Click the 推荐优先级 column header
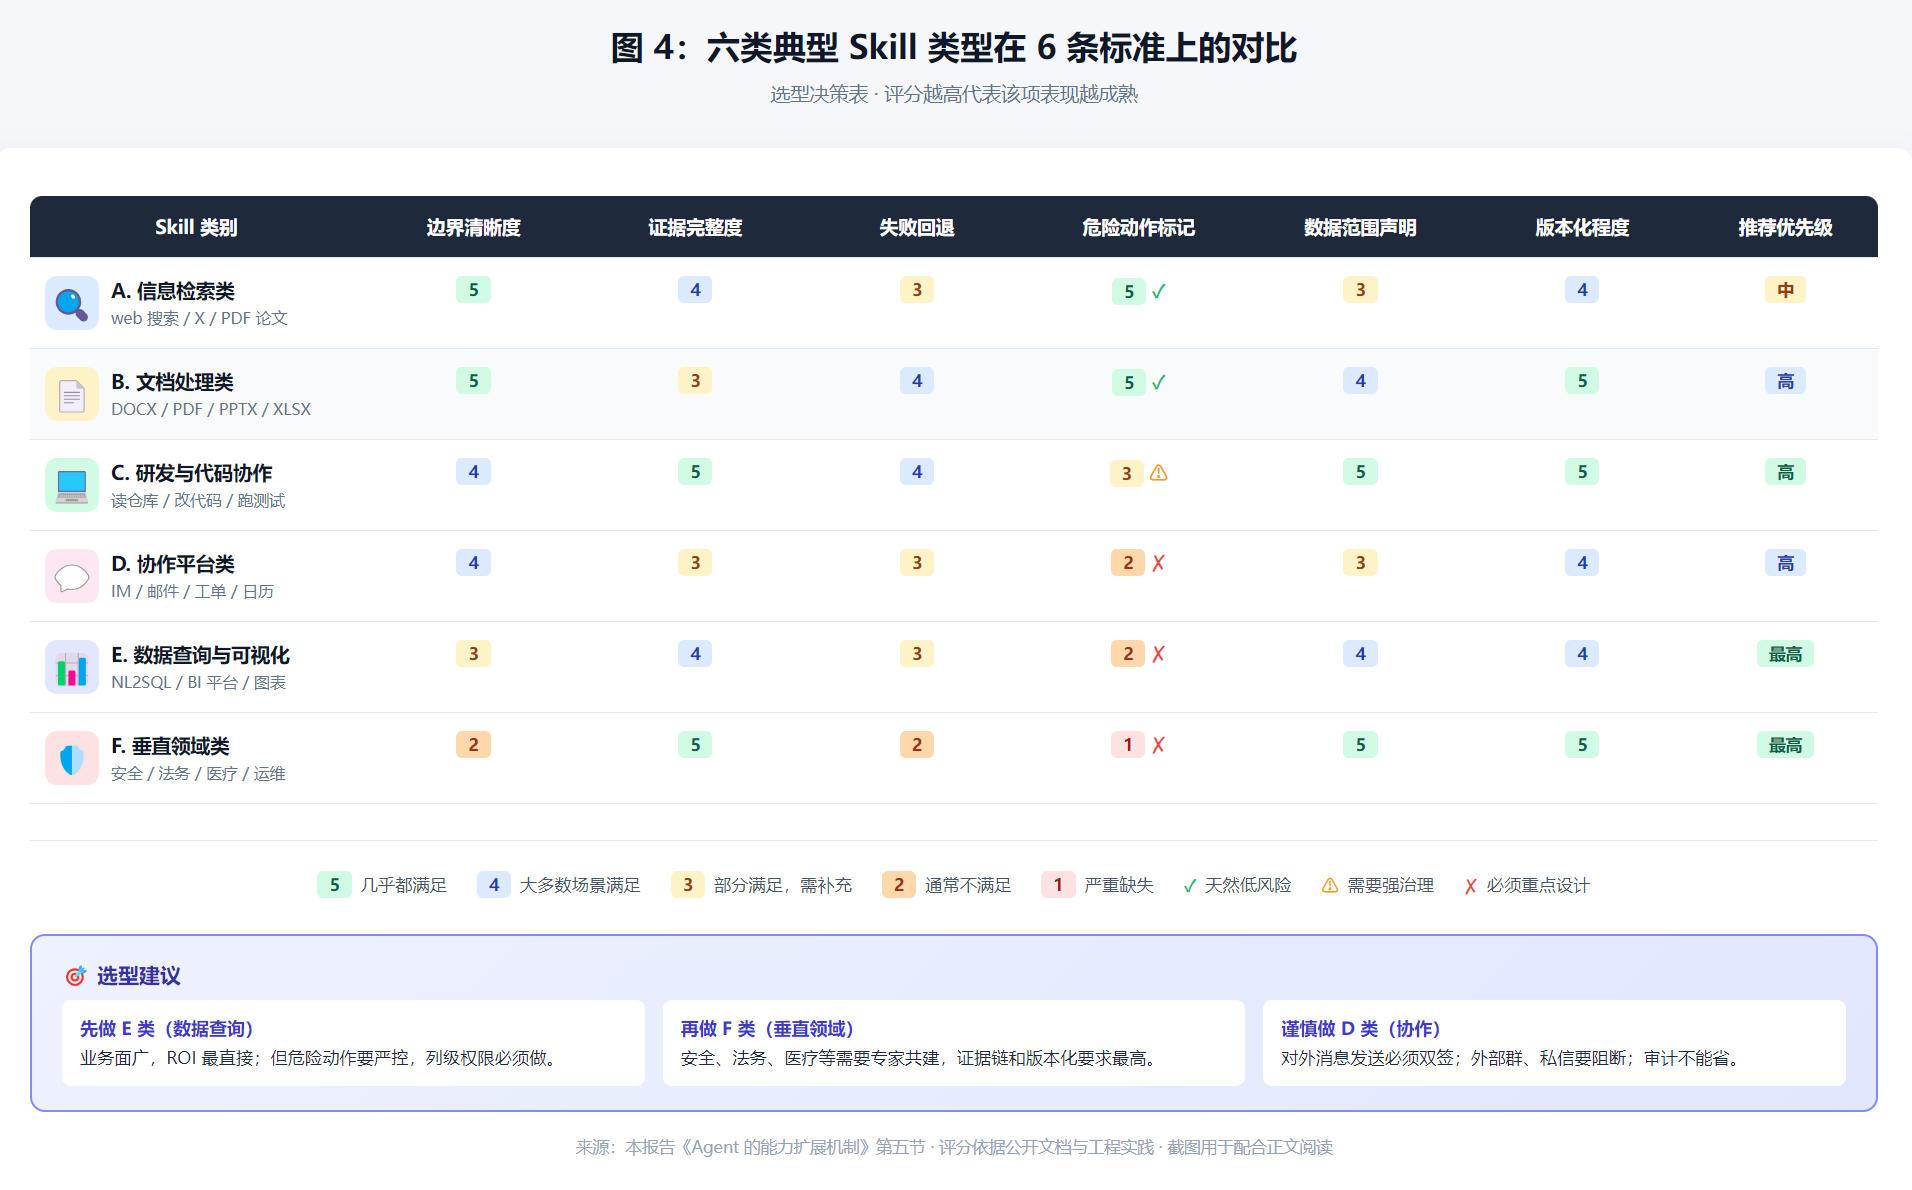 click(1785, 227)
